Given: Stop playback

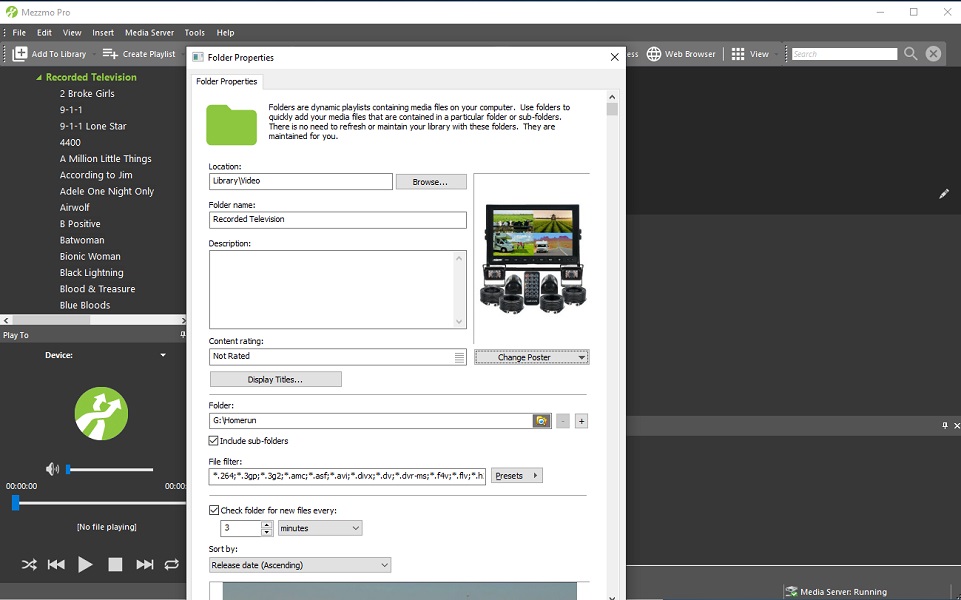Looking at the screenshot, I should coord(115,564).
